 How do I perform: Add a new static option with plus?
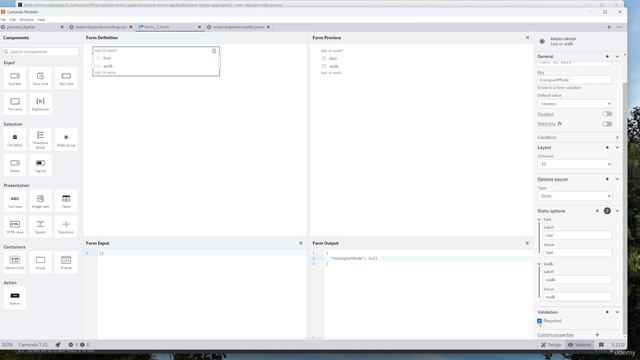597,211
